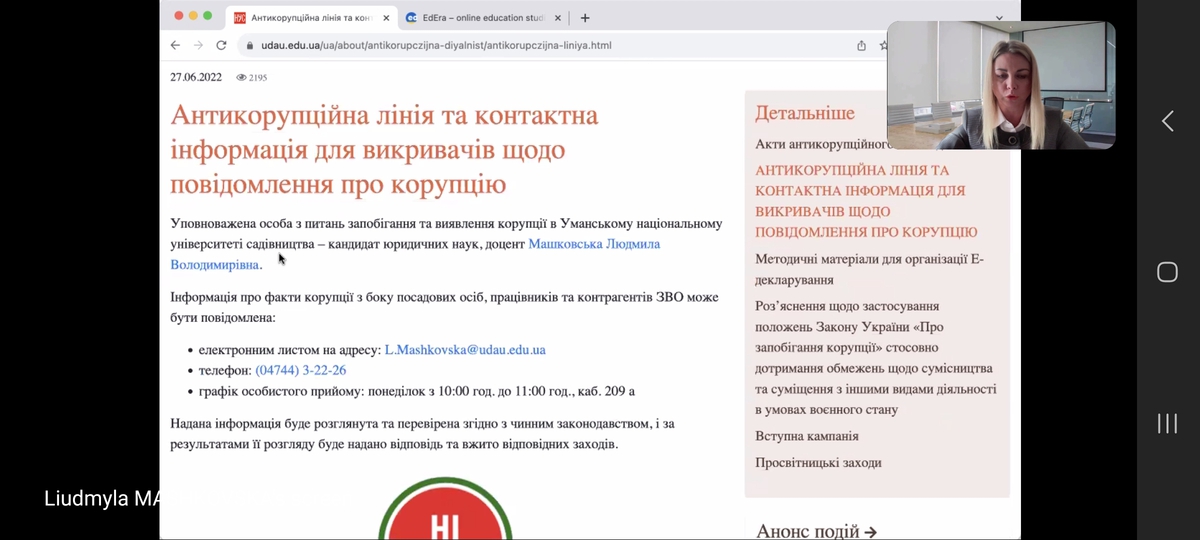
Task: Click the phone number (04744) 3-22-26
Action: tap(301, 370)
